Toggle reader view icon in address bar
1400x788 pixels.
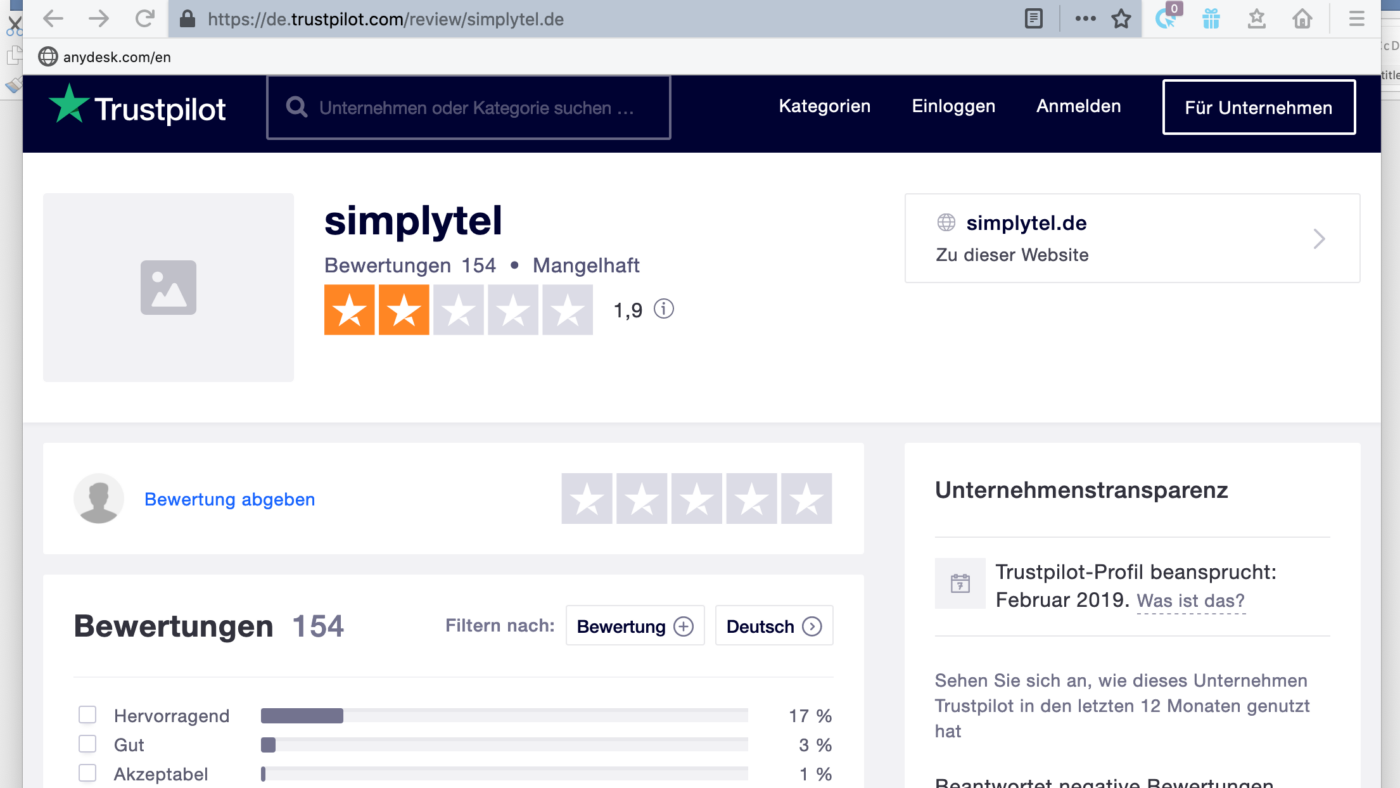coord(1034,19)
